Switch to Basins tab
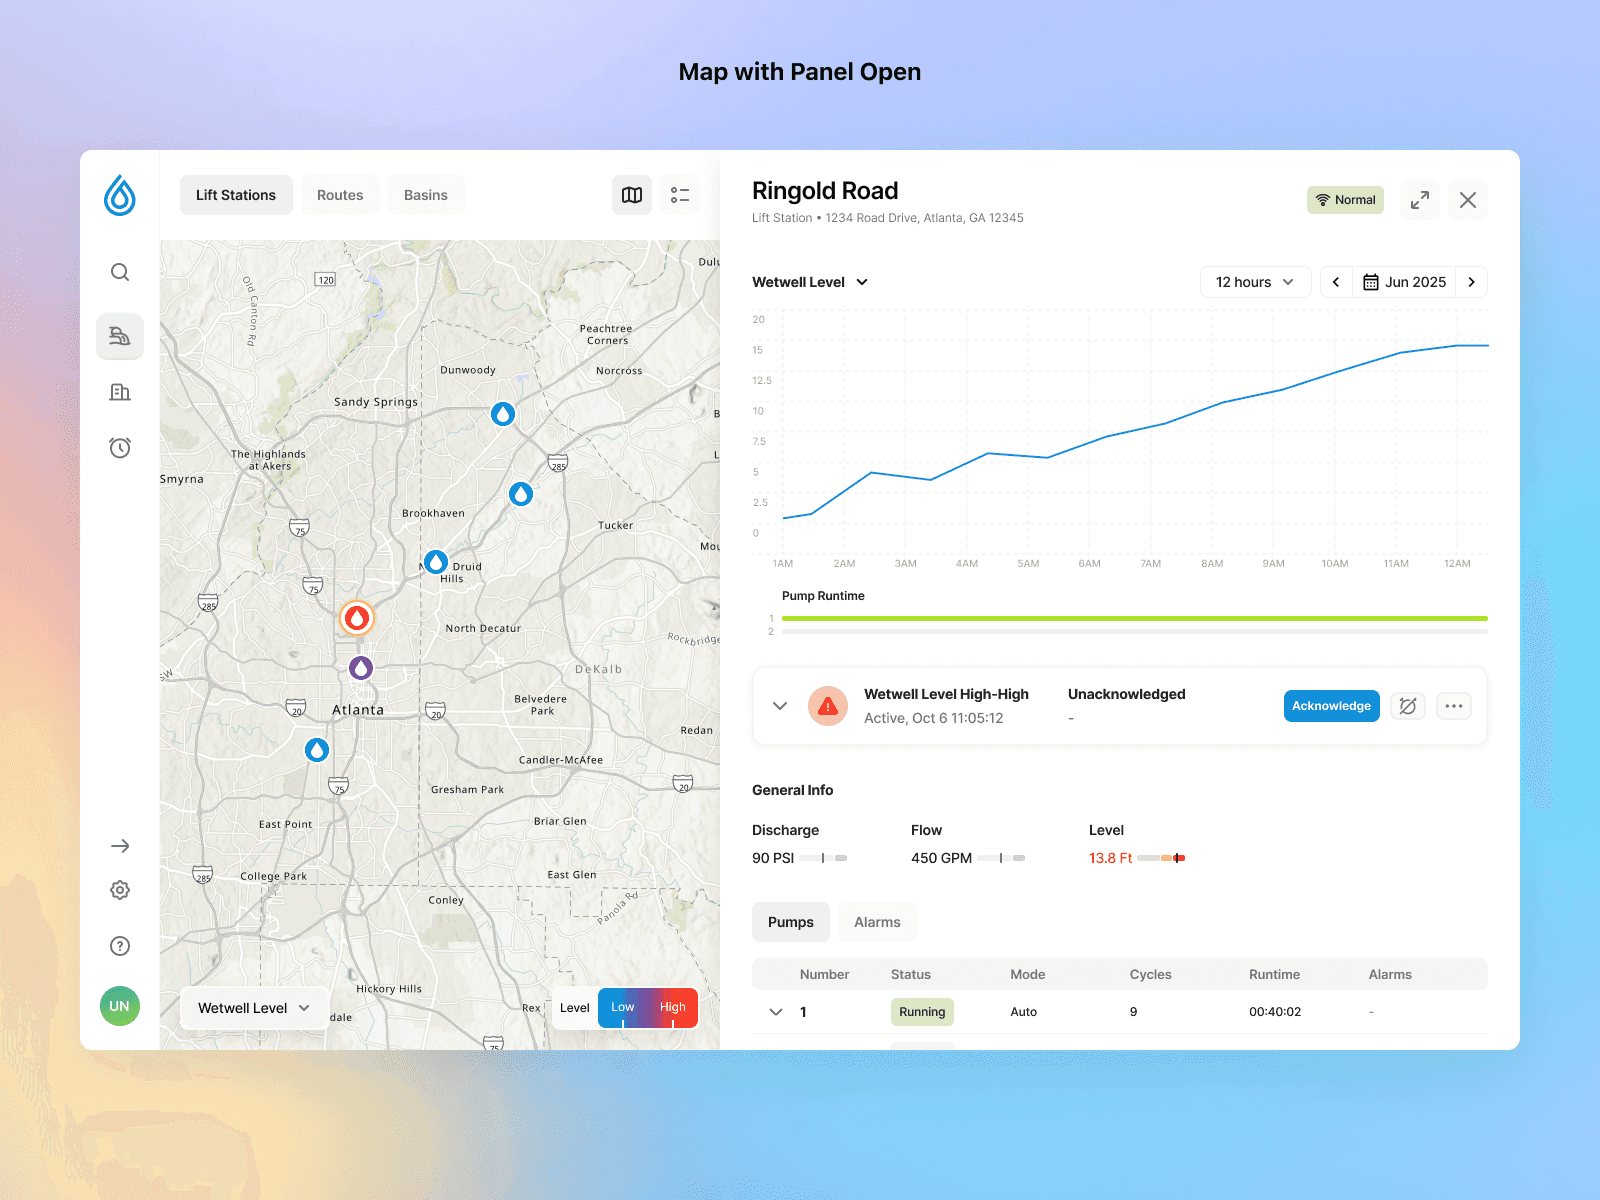 point(426,195)
